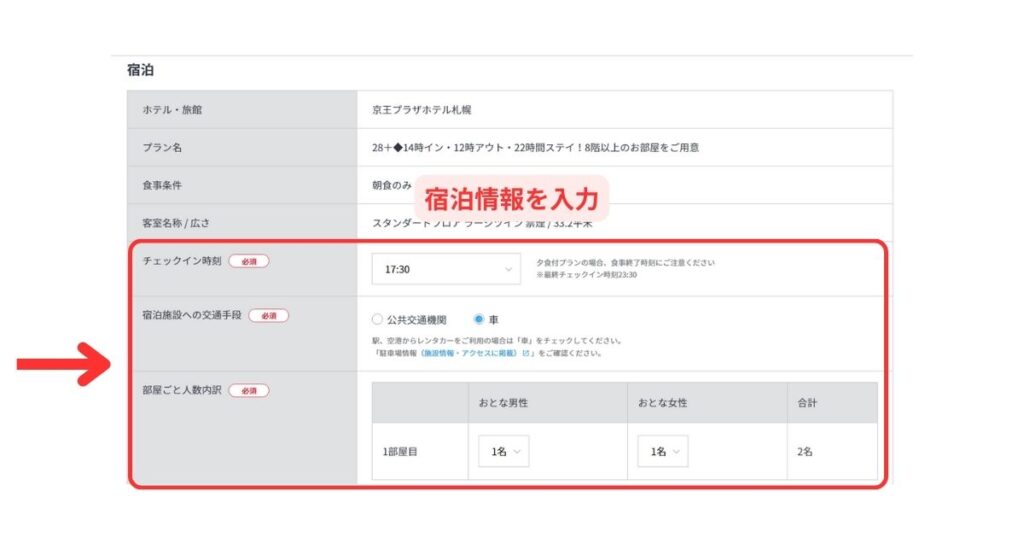Screen dimensions: 1024x538
Task: Click the 1部屋目 row label
Action: [x=401, y=452]
